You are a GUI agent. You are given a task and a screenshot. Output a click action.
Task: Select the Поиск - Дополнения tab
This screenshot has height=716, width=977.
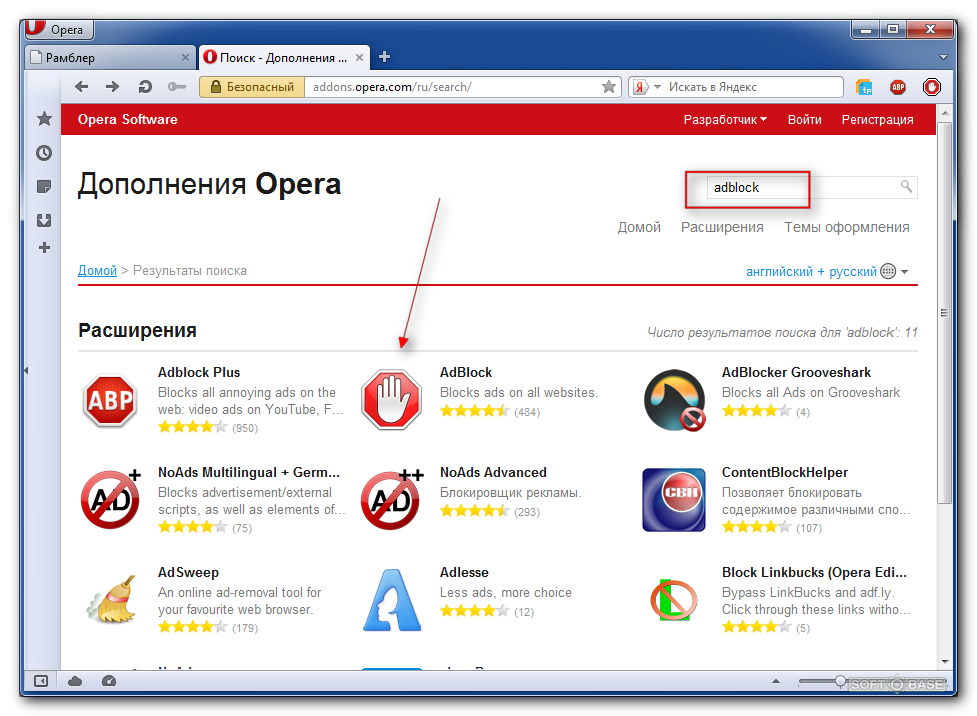pyautogui.click(x=284, y=57)
